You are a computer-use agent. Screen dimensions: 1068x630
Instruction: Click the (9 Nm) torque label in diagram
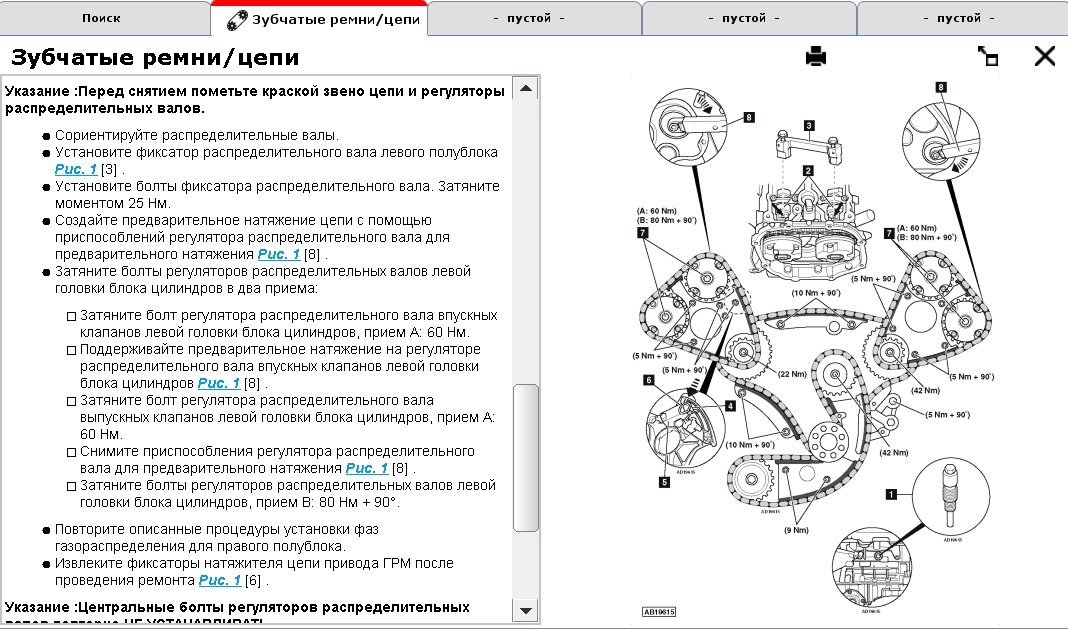796,530
